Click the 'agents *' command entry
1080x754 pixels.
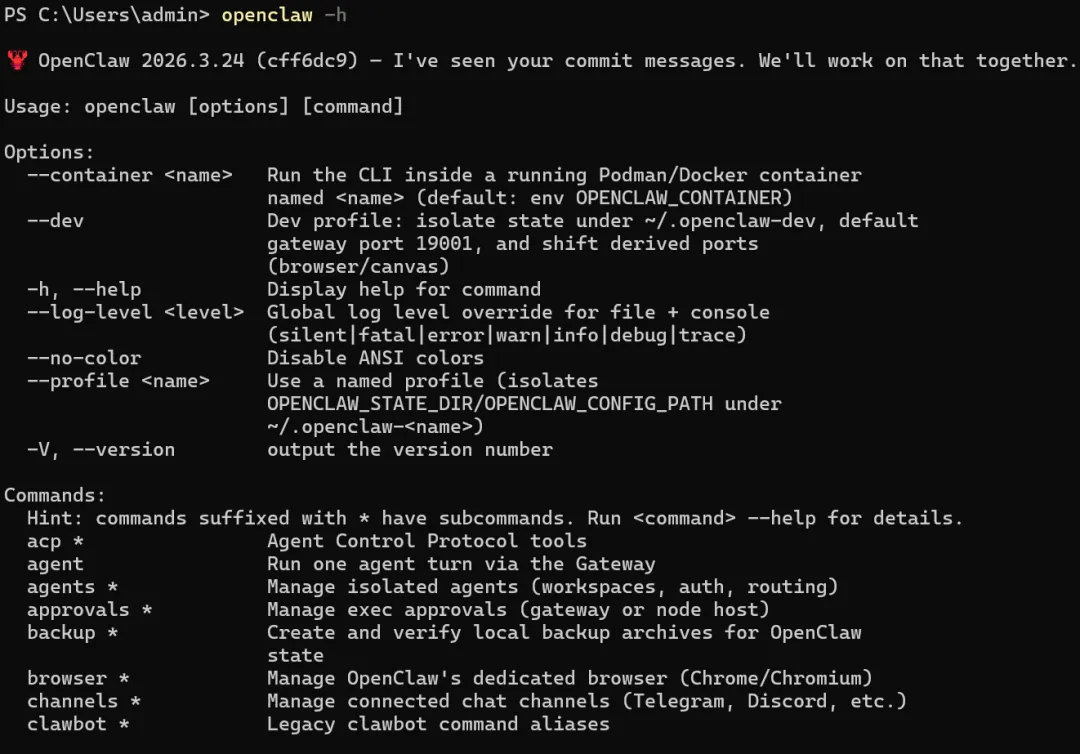pyautogui.click(x=73, y=587)
